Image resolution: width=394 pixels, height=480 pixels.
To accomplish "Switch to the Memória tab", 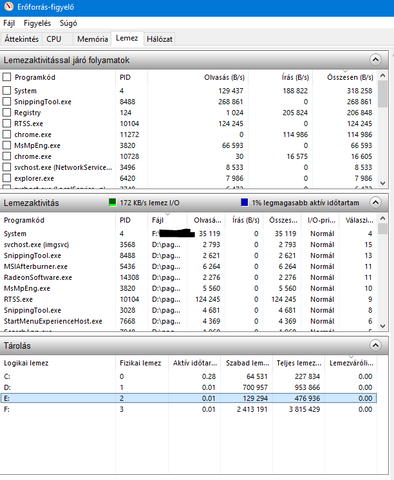I will tap(92, 39).
